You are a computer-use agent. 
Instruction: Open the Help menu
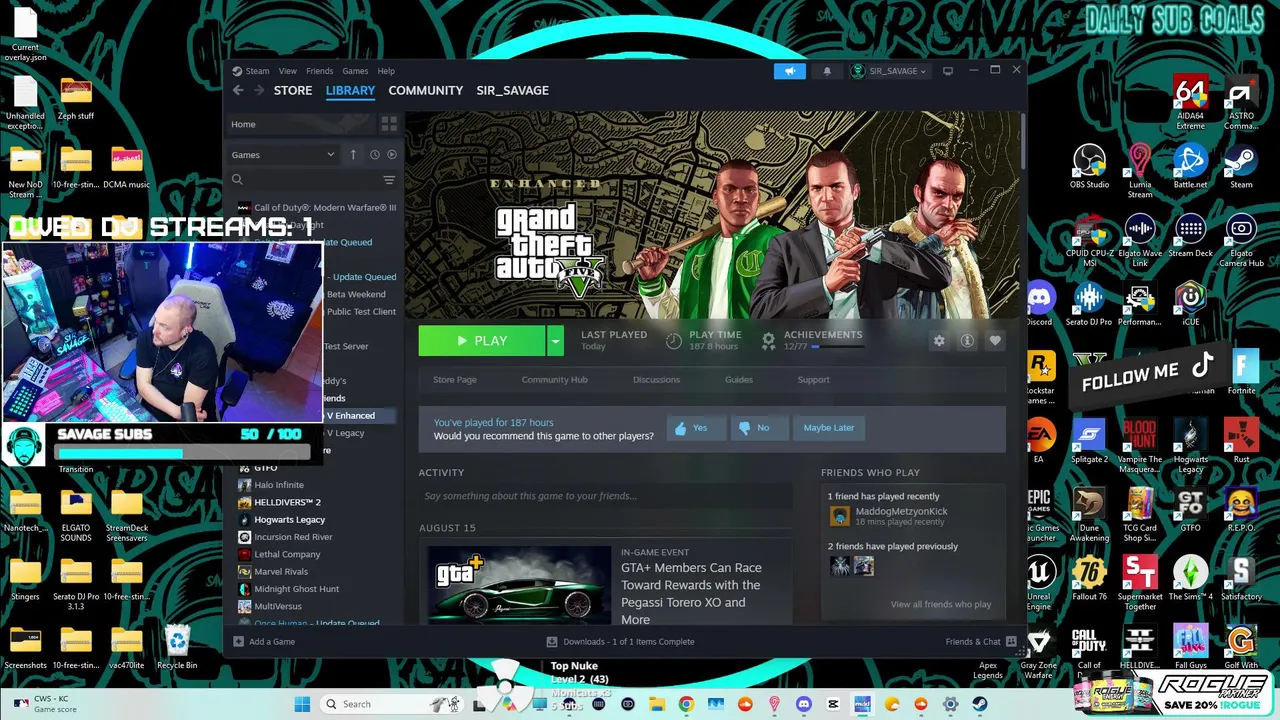(x=386, y=71)
